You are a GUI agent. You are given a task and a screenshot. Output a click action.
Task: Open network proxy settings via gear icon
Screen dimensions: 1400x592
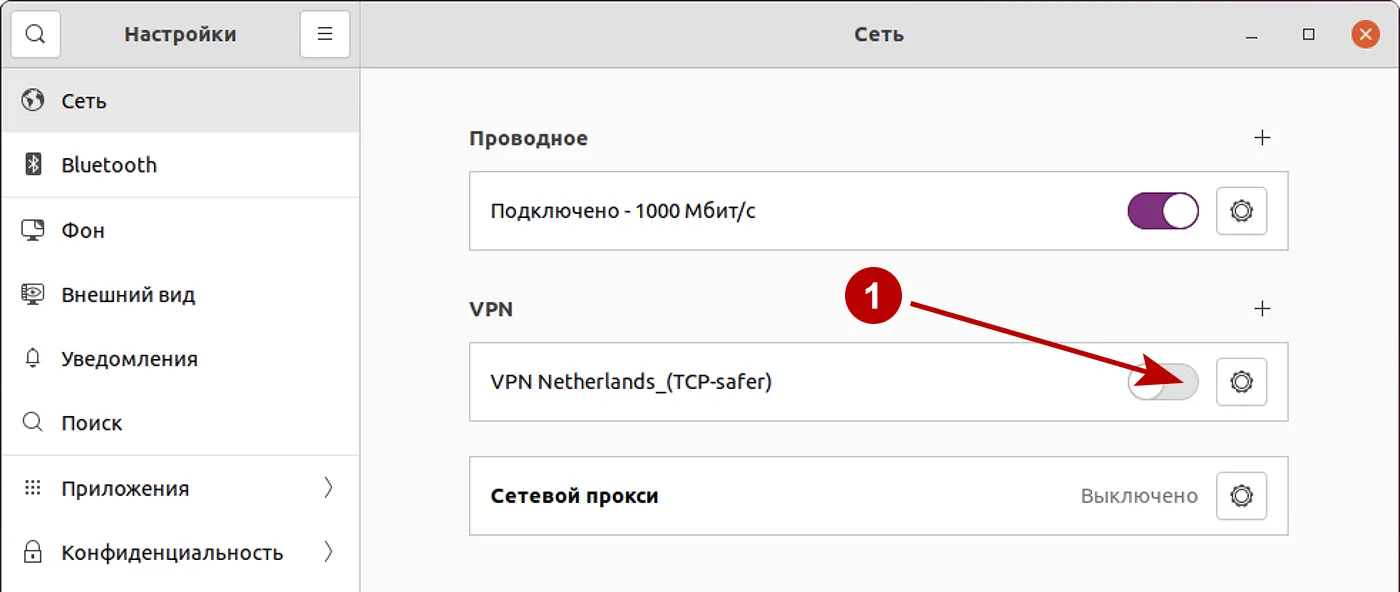(1241, 495)
